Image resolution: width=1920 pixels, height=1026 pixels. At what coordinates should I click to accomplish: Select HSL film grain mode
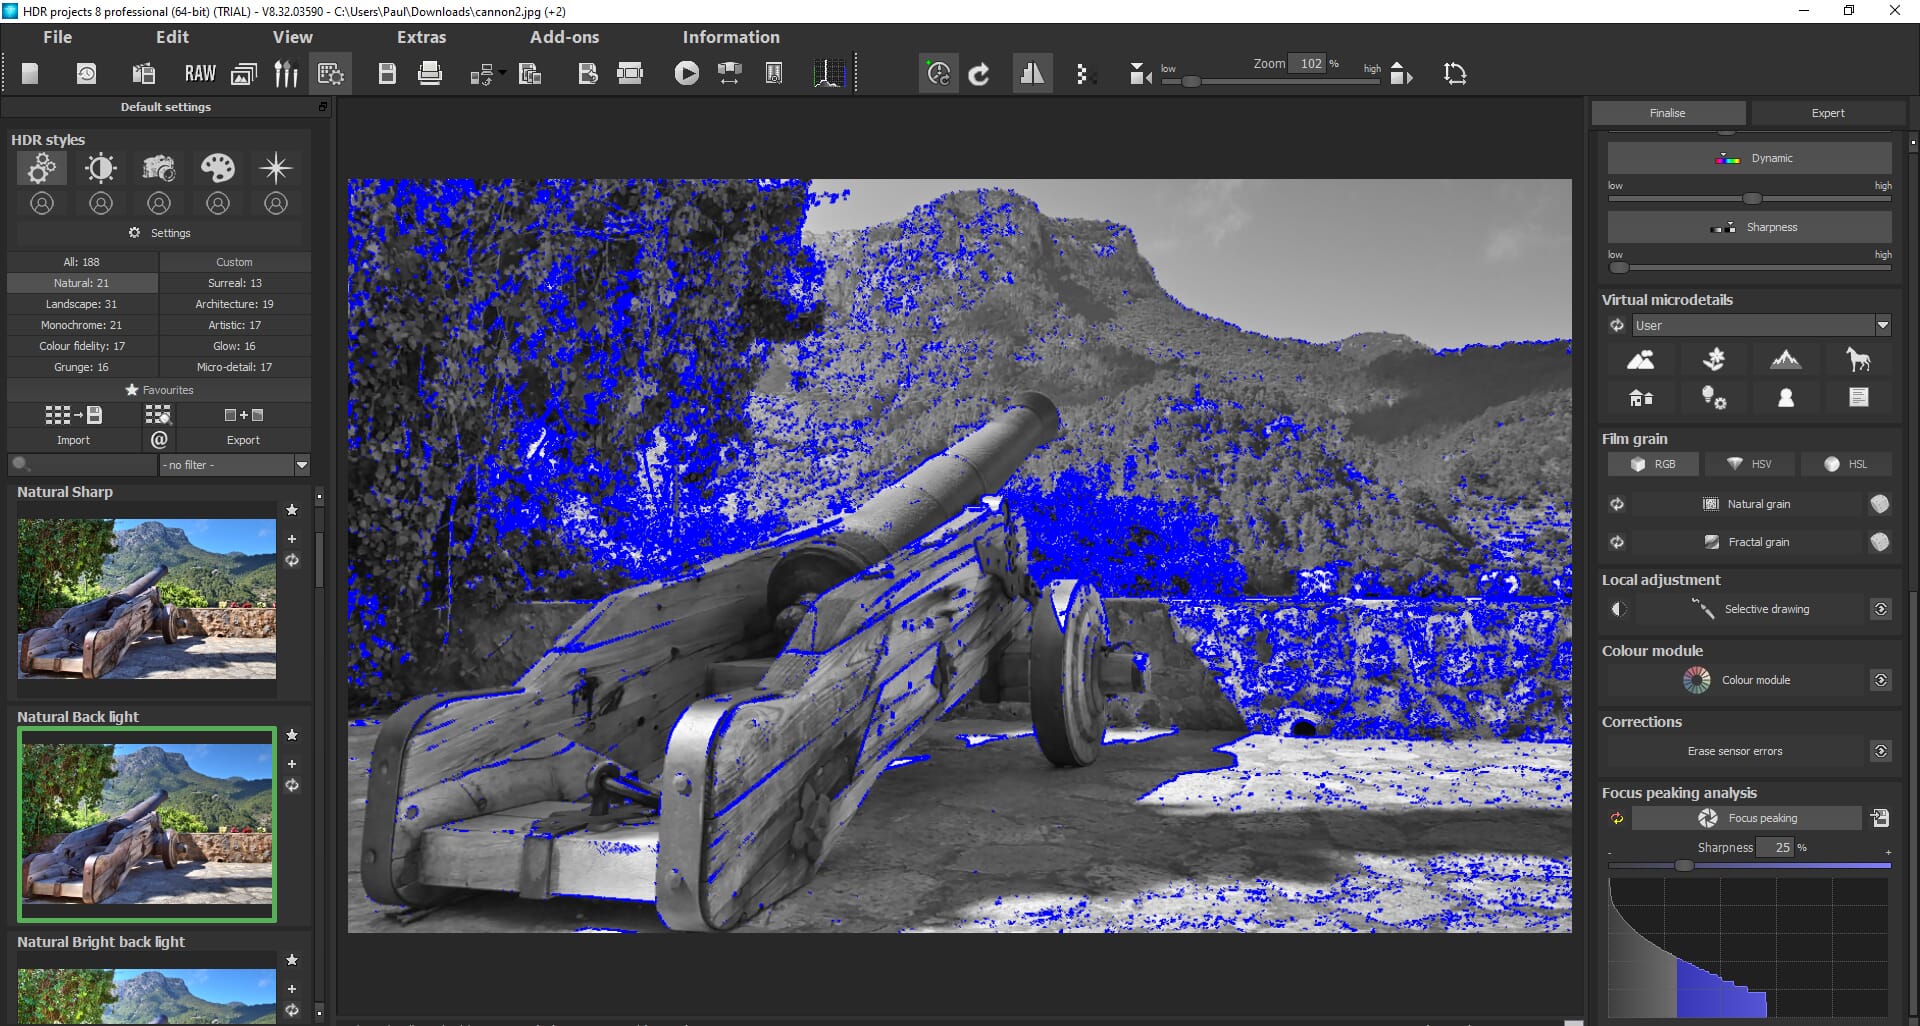(1845, 464)
